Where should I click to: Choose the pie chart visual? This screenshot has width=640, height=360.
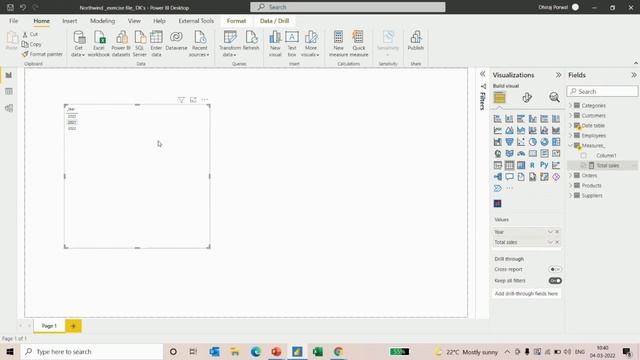coord(533,142)
